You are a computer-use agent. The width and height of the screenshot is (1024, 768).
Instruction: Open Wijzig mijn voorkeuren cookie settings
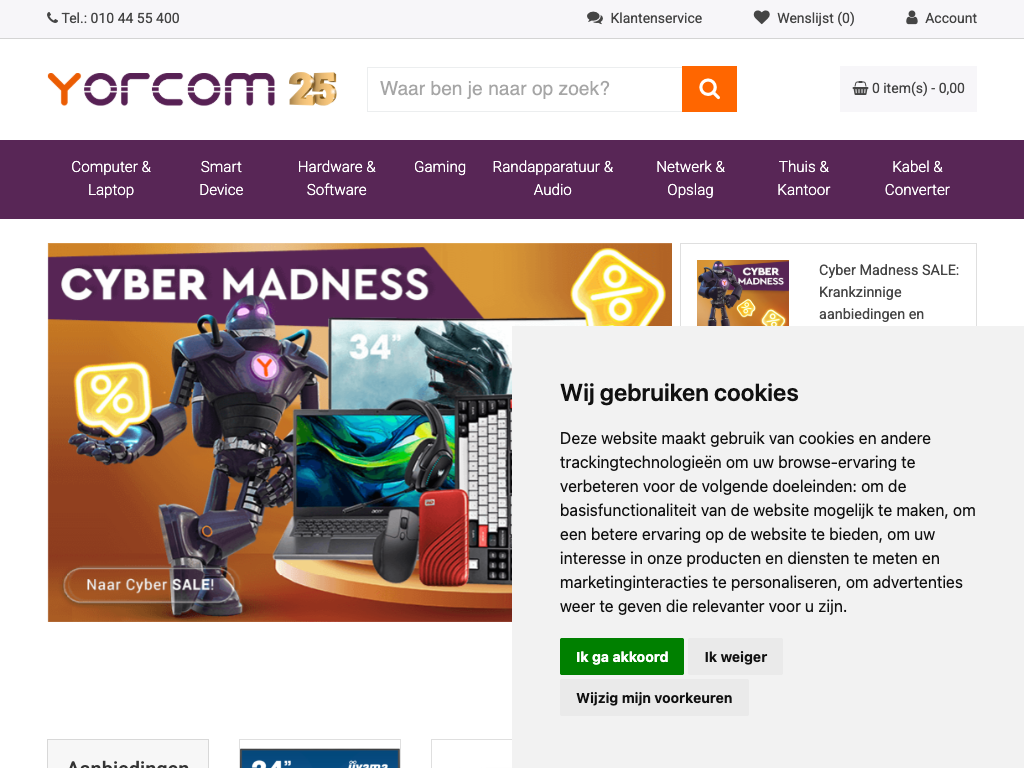point(654,697)
